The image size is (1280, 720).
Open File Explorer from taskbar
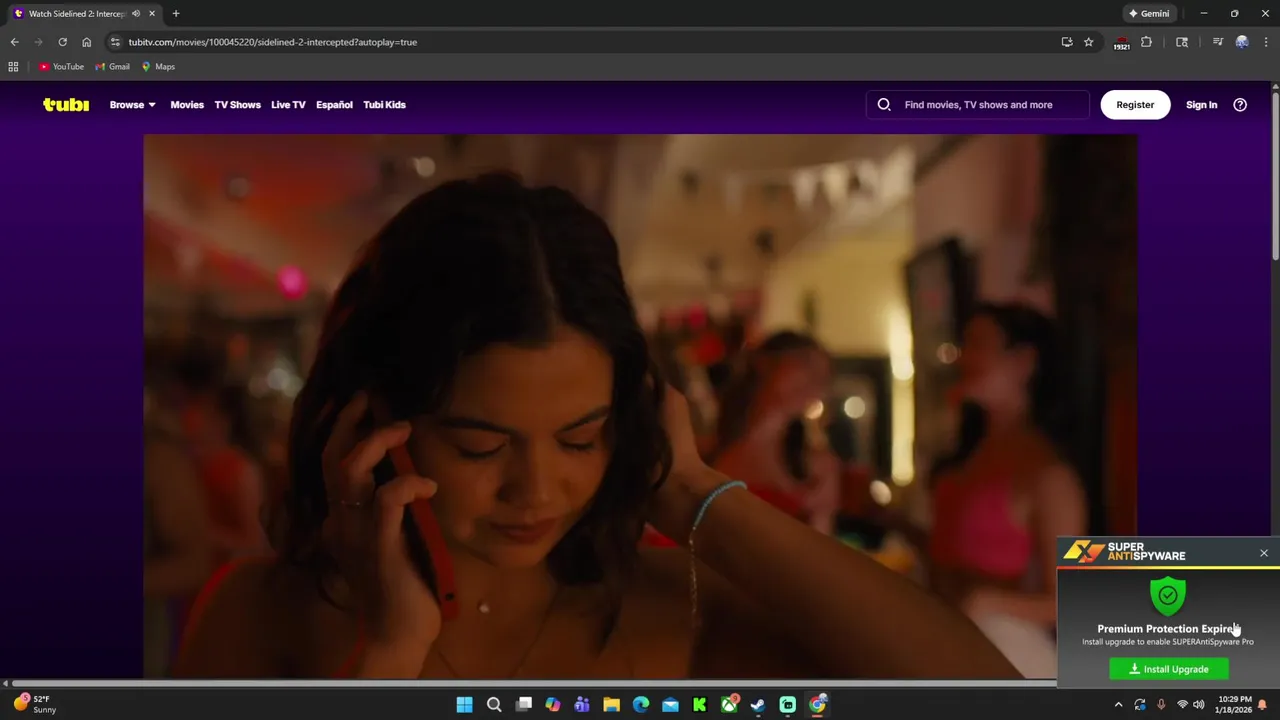(611, 705)
